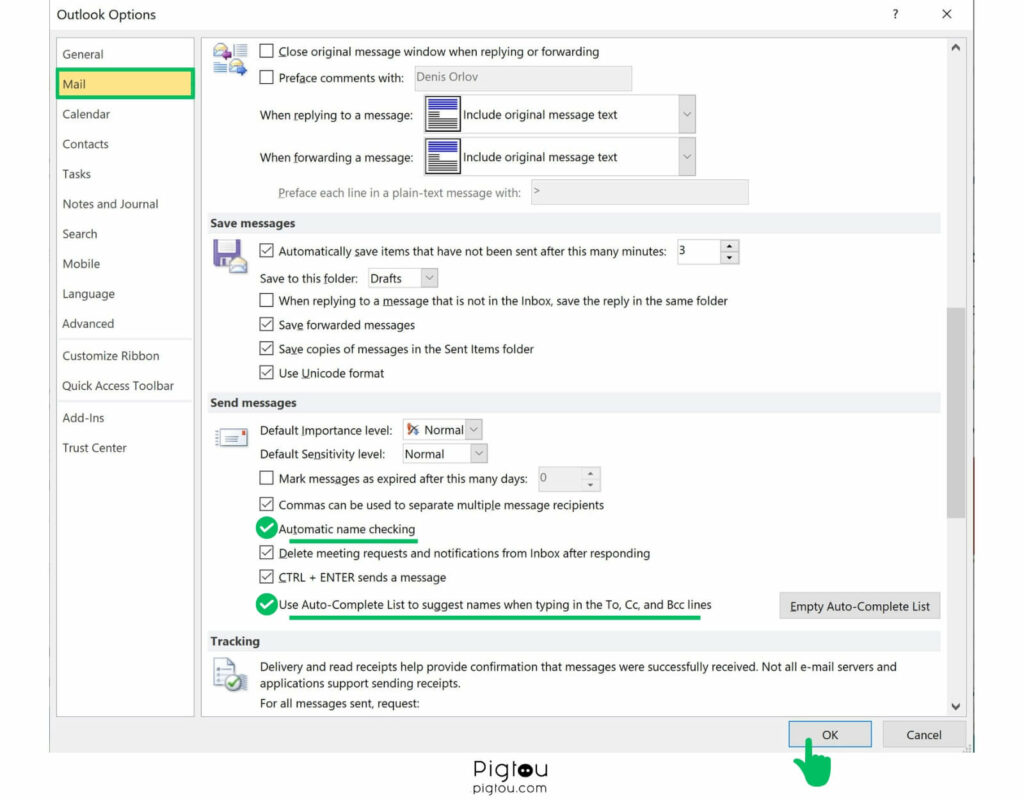Click the Automatic name checking label
This screenshot has width=1024, height=800.
click(347, 529)
